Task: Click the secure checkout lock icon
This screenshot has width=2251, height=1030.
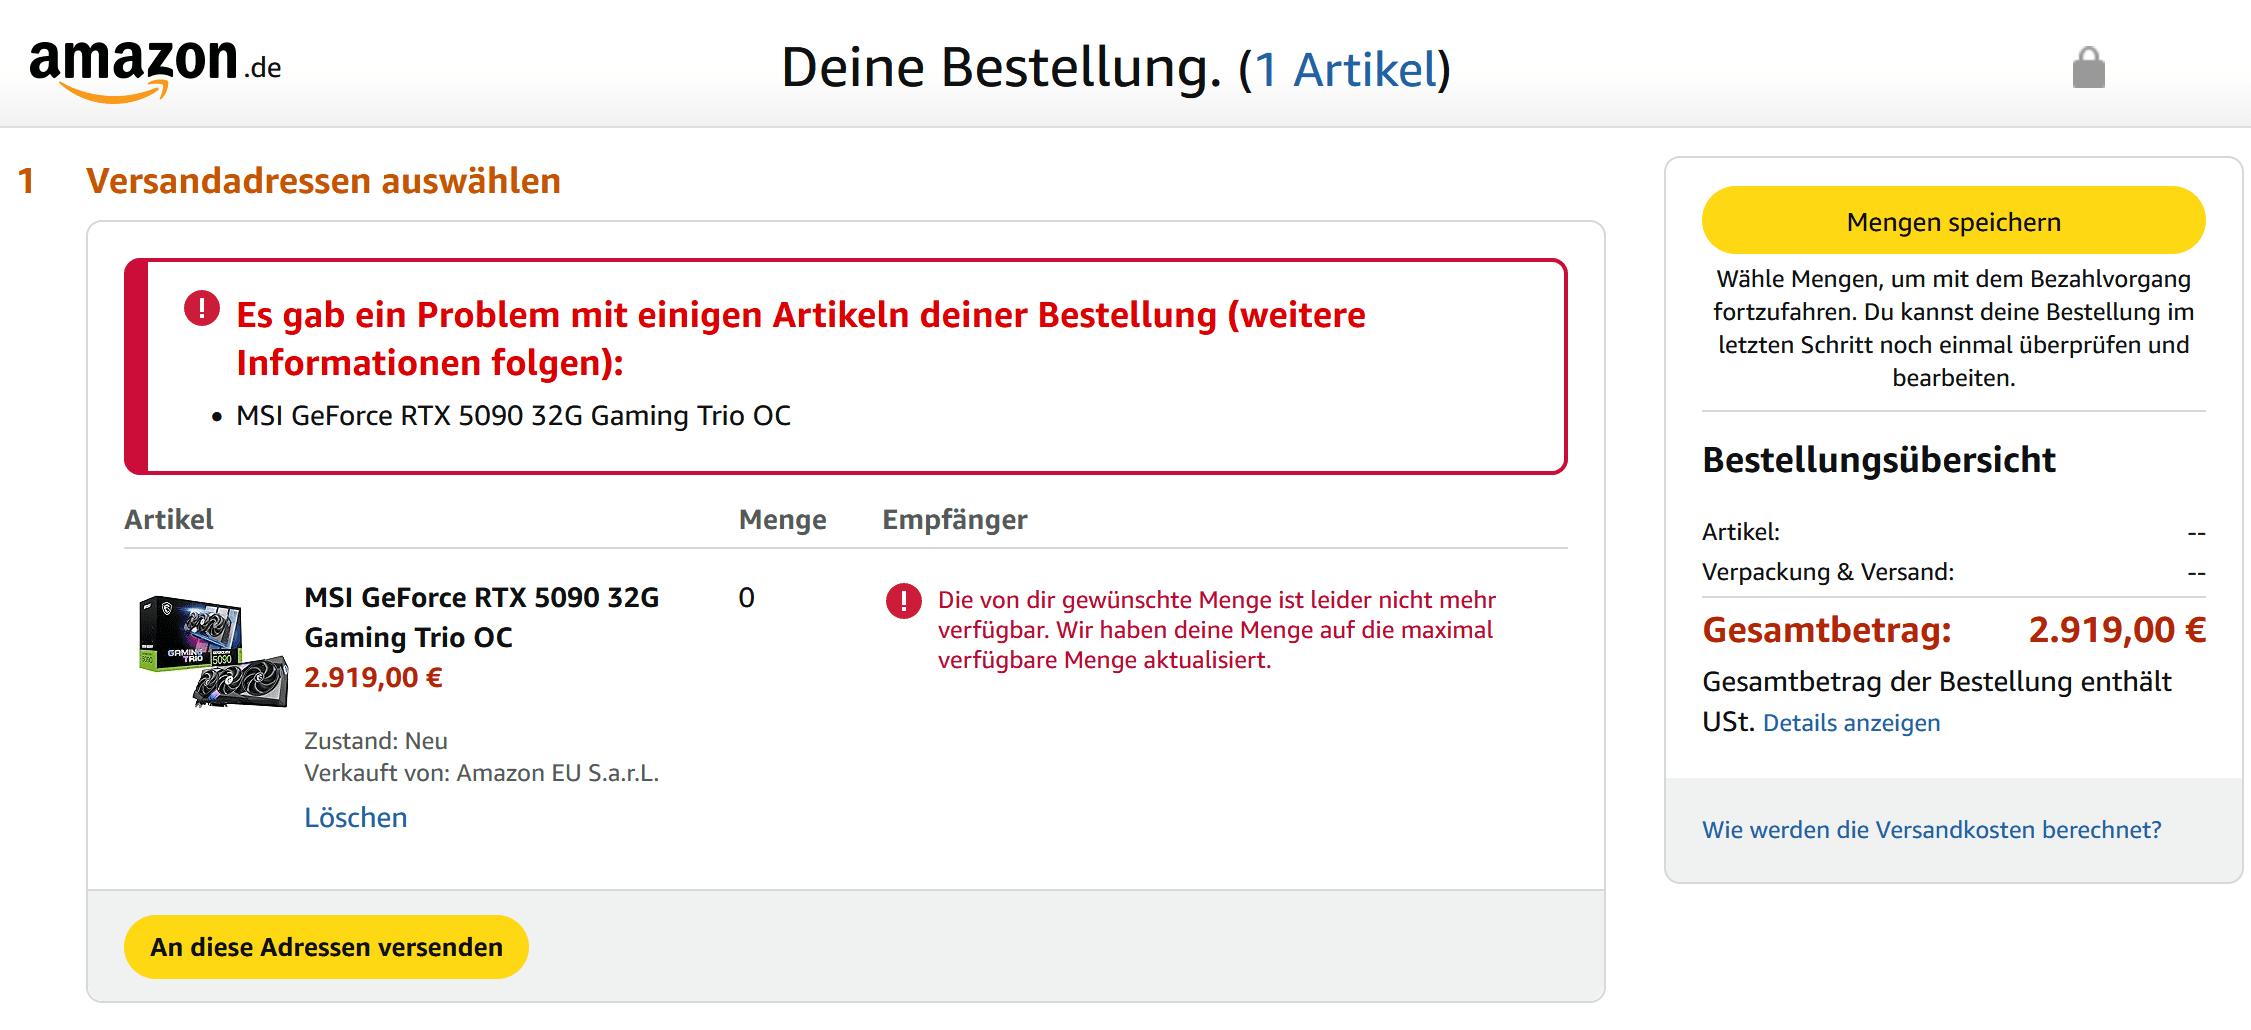Action: [2088, 68]
